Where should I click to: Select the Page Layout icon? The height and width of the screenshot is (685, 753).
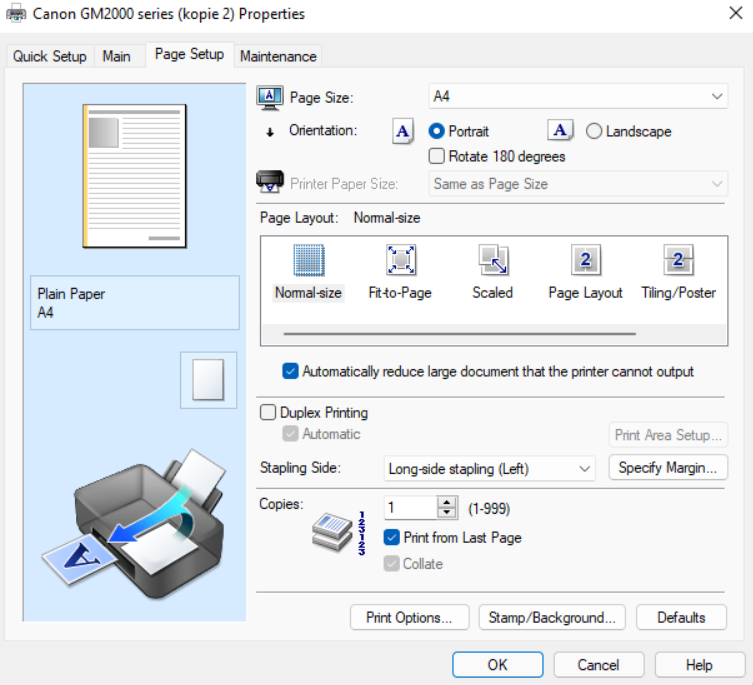[585, 260]
